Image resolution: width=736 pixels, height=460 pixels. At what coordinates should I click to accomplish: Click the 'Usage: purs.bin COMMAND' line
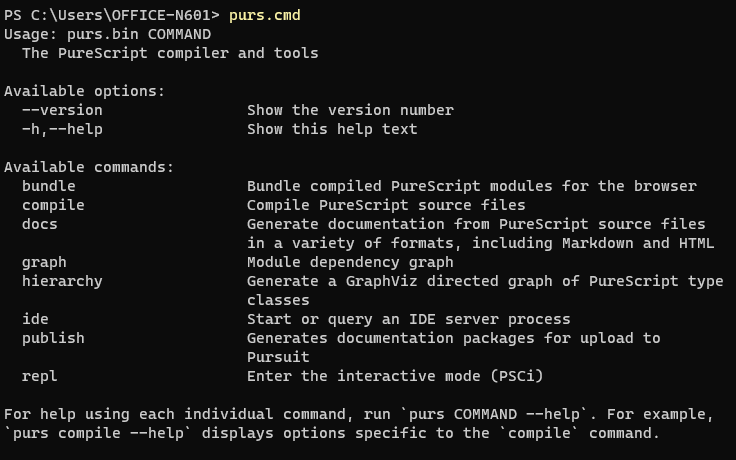[107, 34]
